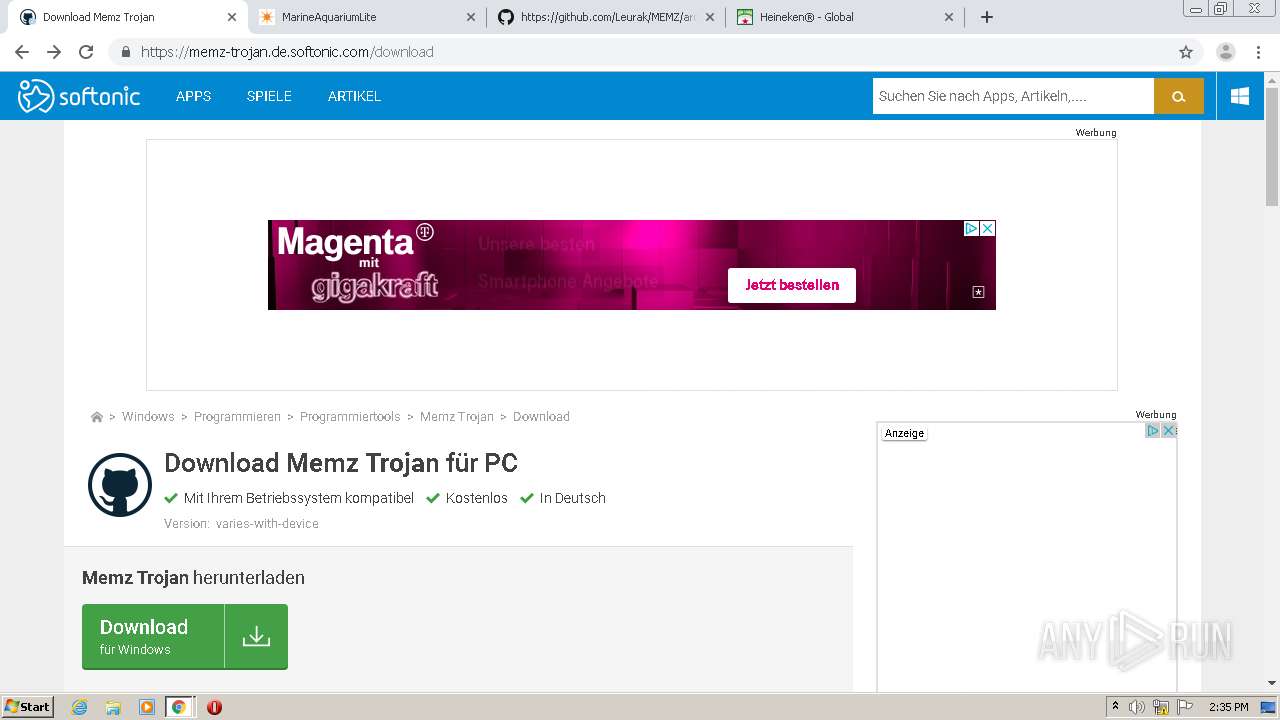Close the Download Memz Trojan tab
The height and width of the screenshot is (720, 1280).
232,17
